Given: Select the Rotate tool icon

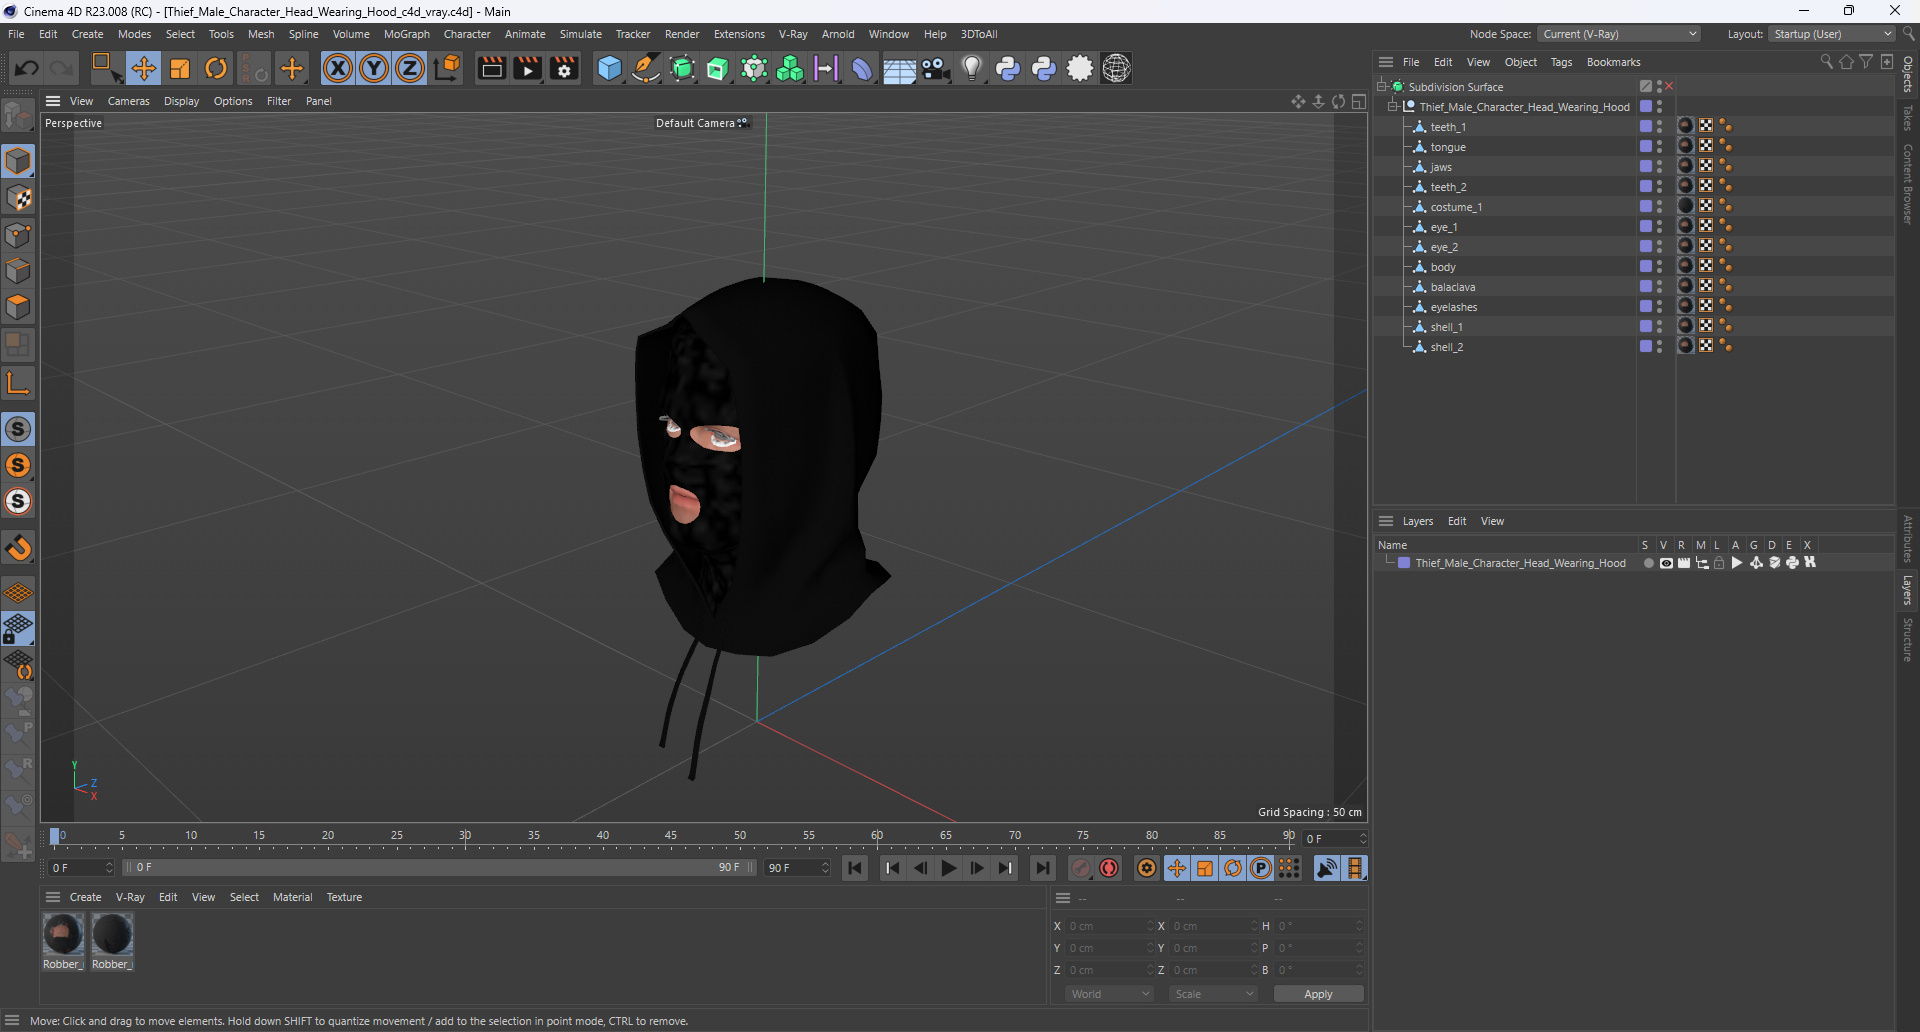Looking at the screenshot, I should coord(216,68).
